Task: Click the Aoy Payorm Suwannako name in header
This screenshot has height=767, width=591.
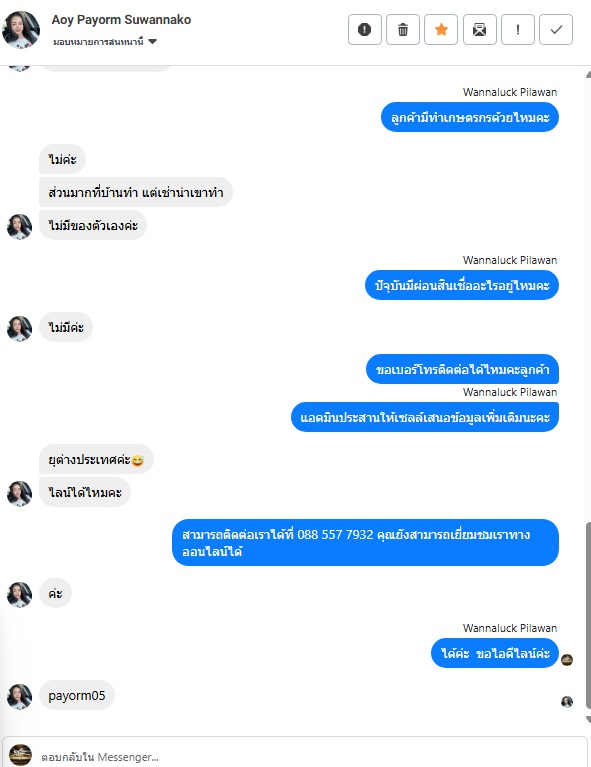Action: [121, 20]
